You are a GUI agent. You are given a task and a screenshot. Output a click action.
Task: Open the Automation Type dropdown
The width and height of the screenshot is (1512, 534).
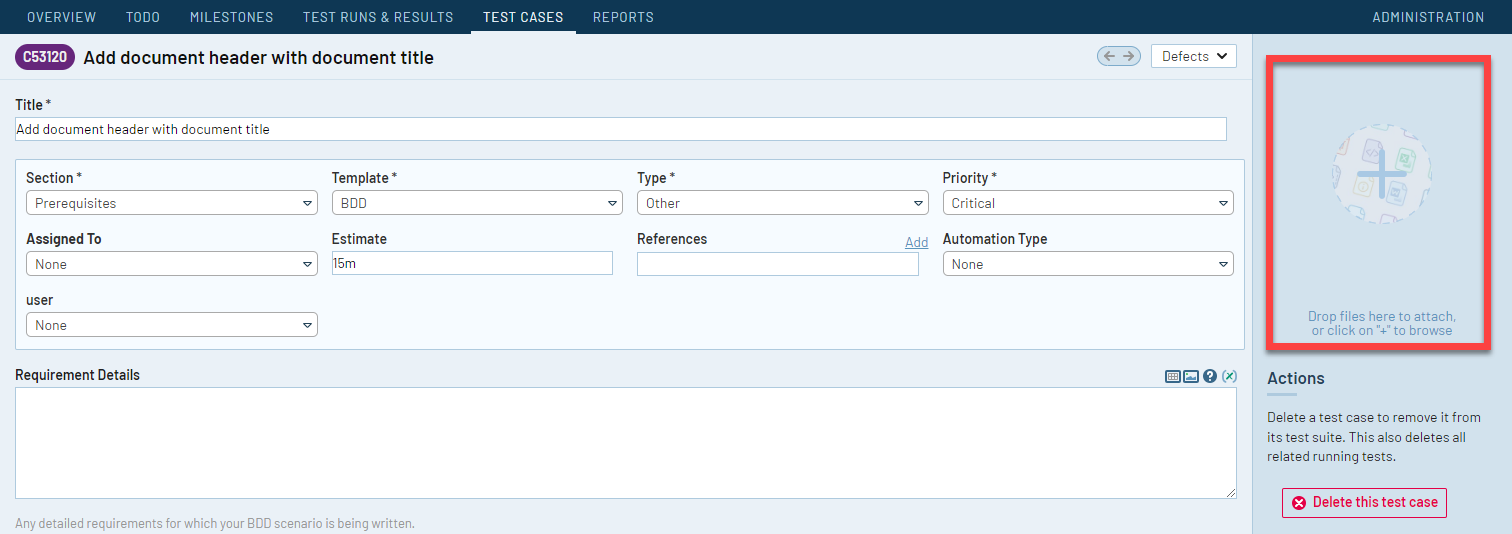coord(1088,264)
